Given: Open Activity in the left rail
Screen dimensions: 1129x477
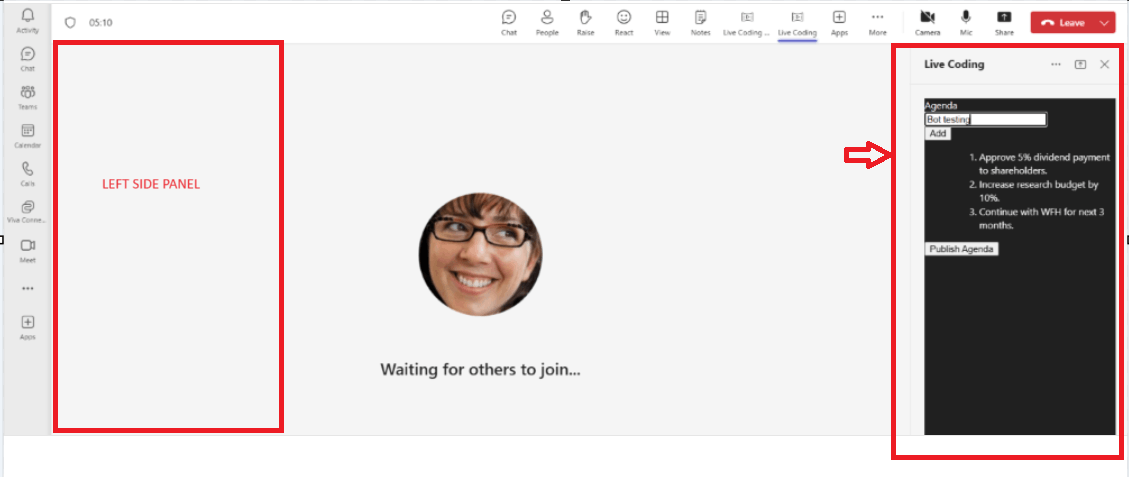Looking at the screenshot, I should [x=27, y=21].
